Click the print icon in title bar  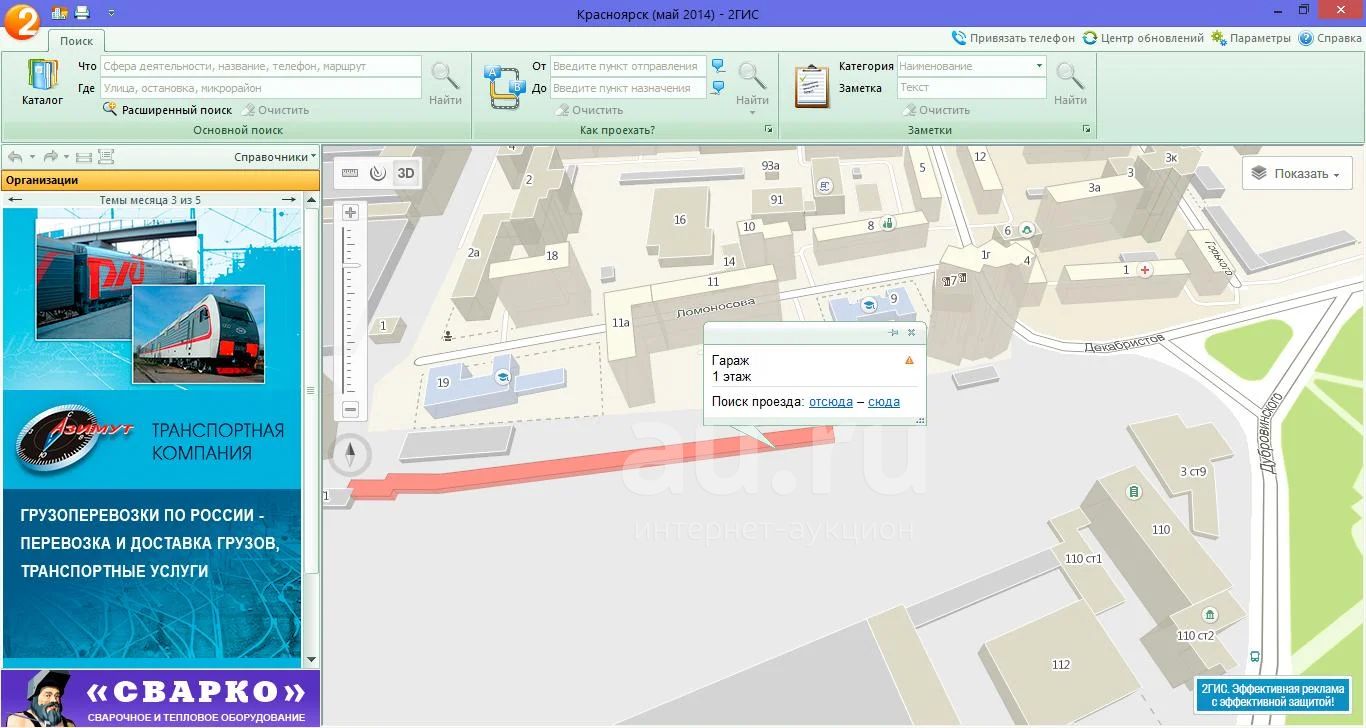(82, 12)
